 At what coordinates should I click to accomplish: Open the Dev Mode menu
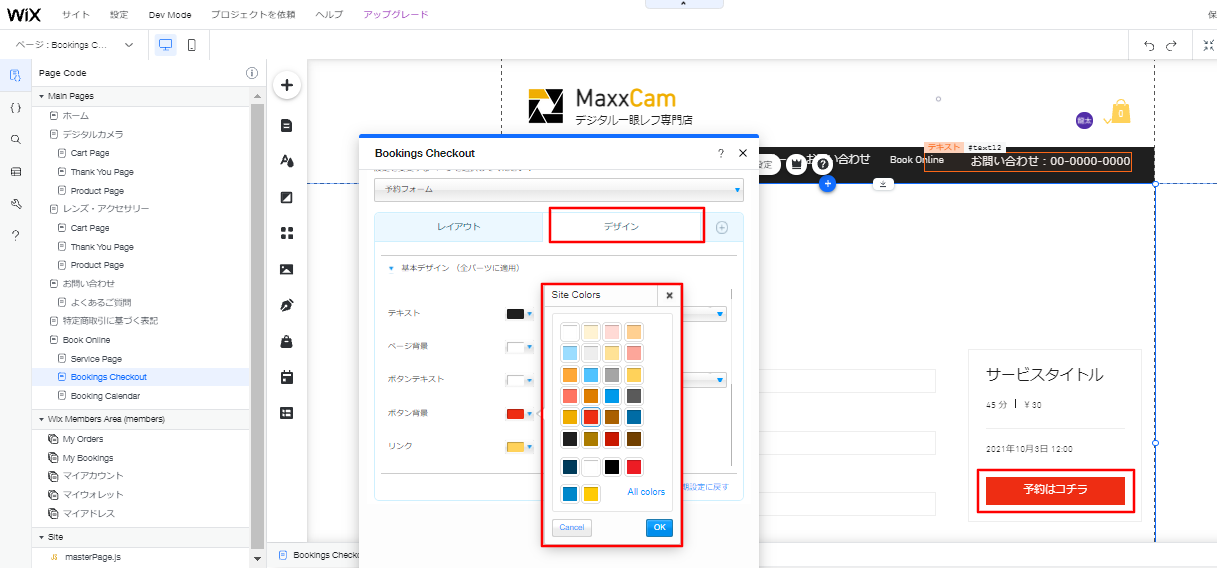(x=171, y=15)
